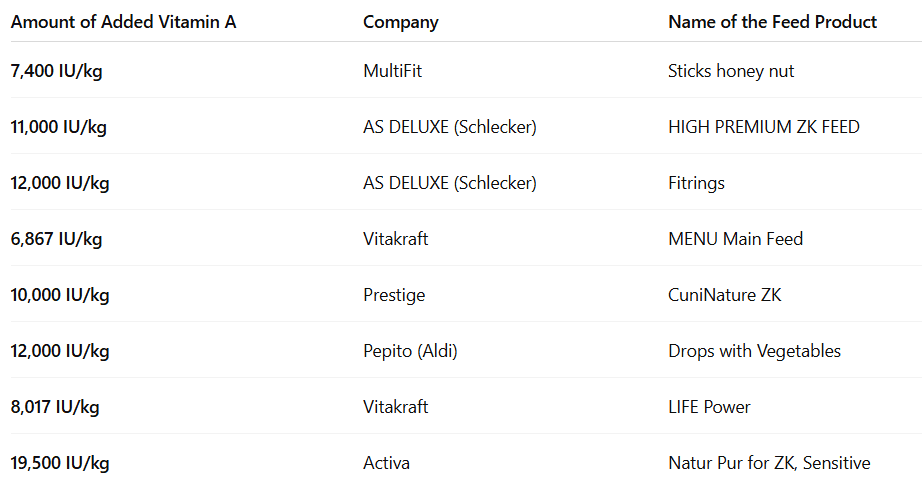Select the 6,867 IU/kg cell

tap(56, 239)
